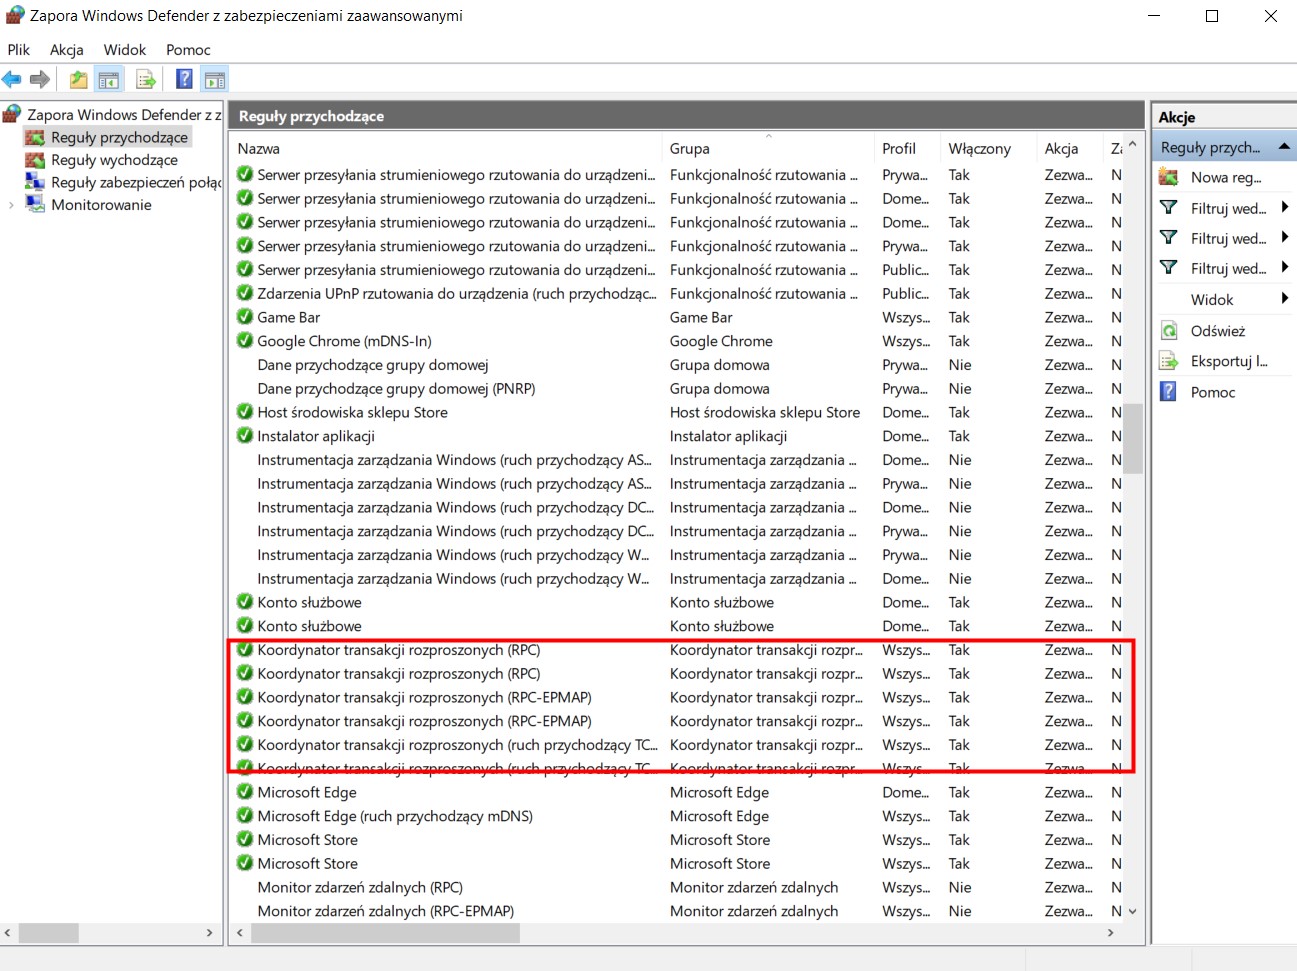Open the Akcja menu
The width and height of the screenshot is (1297, 971).
[x=67, y=49]
